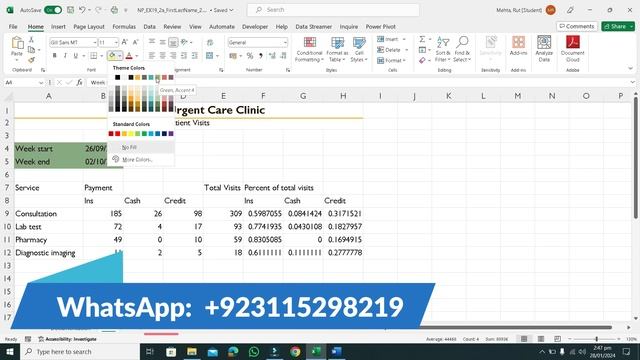The image size is (640, 360).
Task: Click the green Share button
Action: 618,26
